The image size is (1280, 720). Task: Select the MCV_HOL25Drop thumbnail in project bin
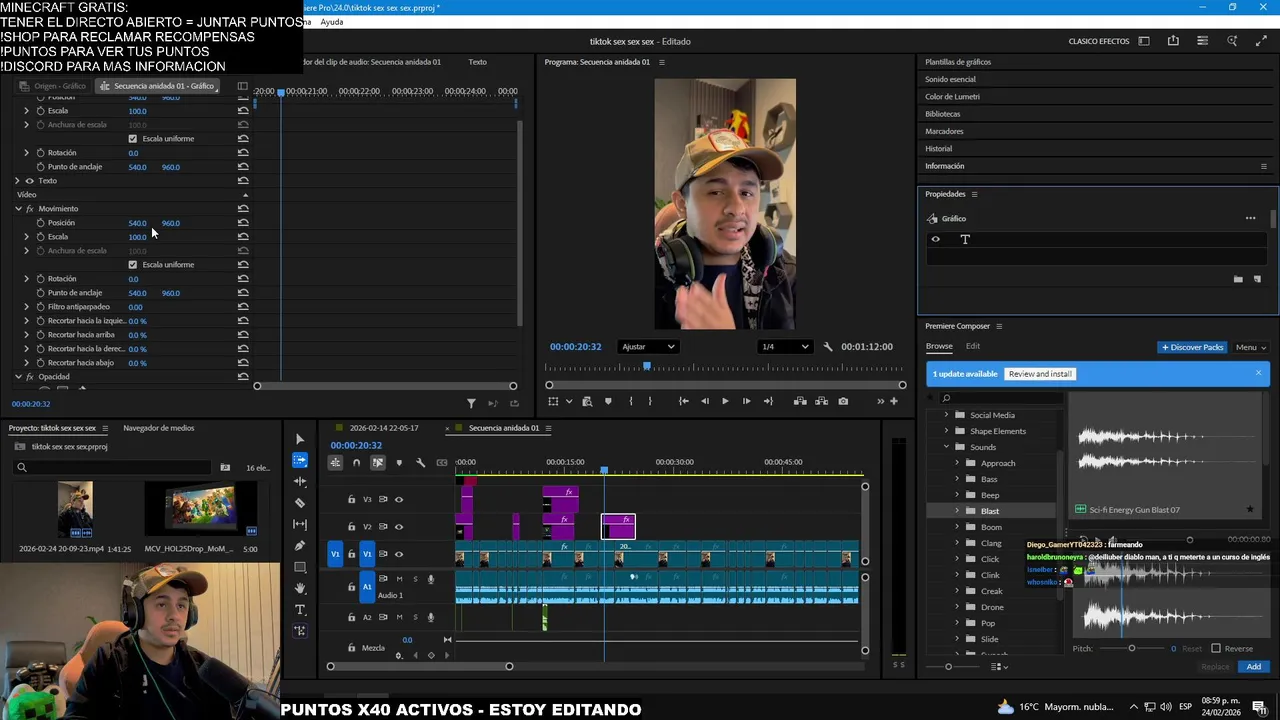point(201,509)
